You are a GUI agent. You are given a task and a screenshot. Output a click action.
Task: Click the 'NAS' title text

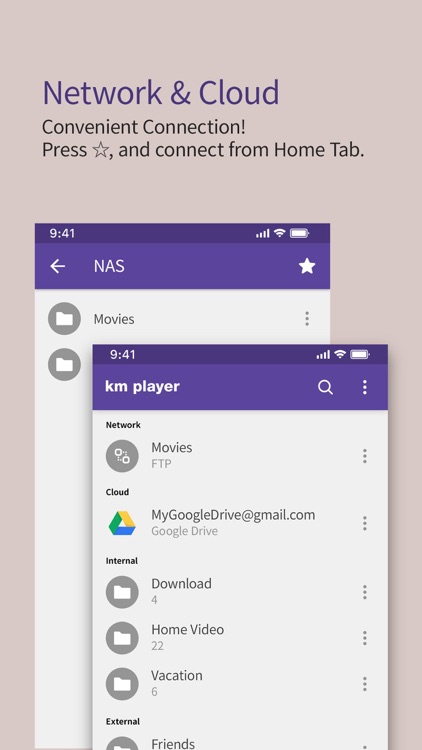pyautogui.click(x=109, y=266)
